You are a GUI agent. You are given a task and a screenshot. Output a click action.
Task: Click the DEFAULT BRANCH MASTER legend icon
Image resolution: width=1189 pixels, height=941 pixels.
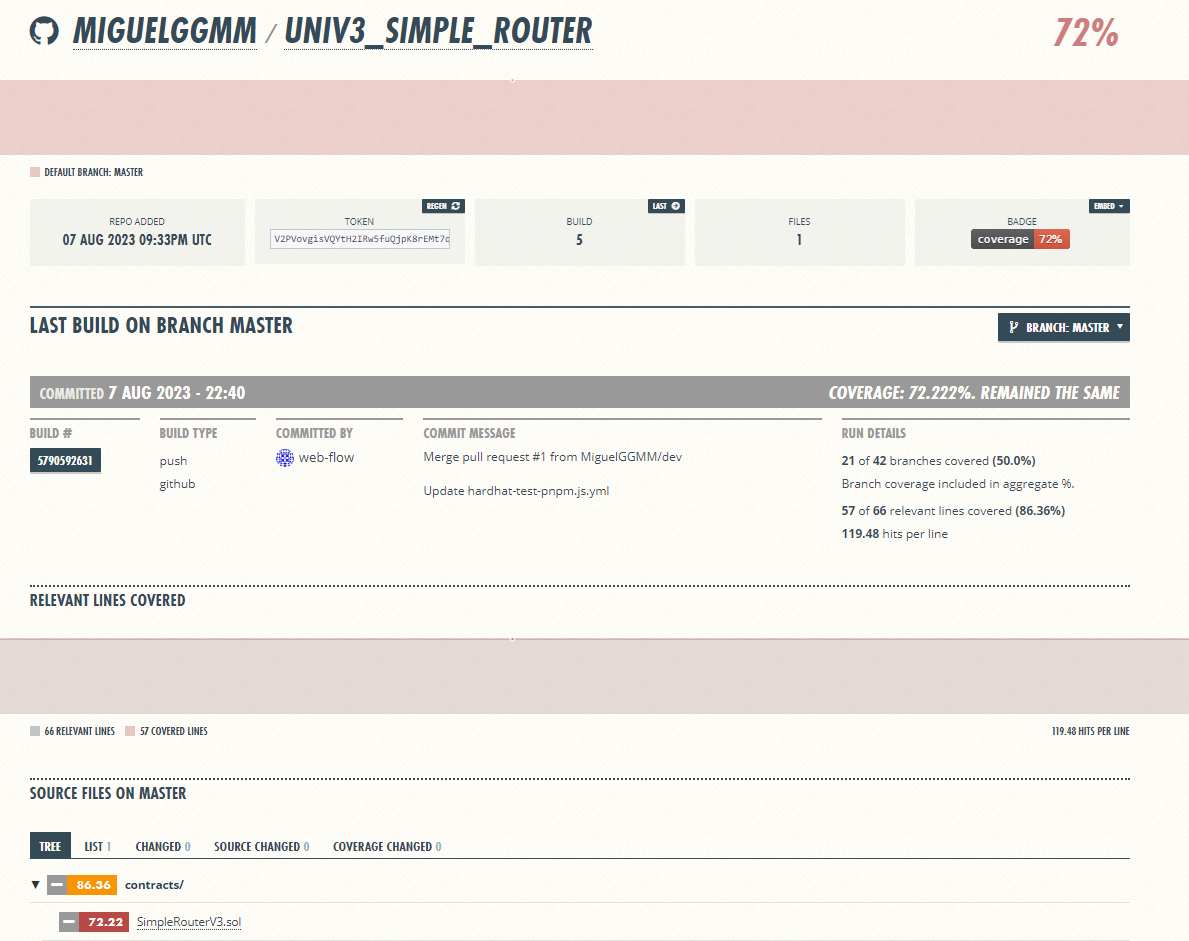click(x=33, y=172)
